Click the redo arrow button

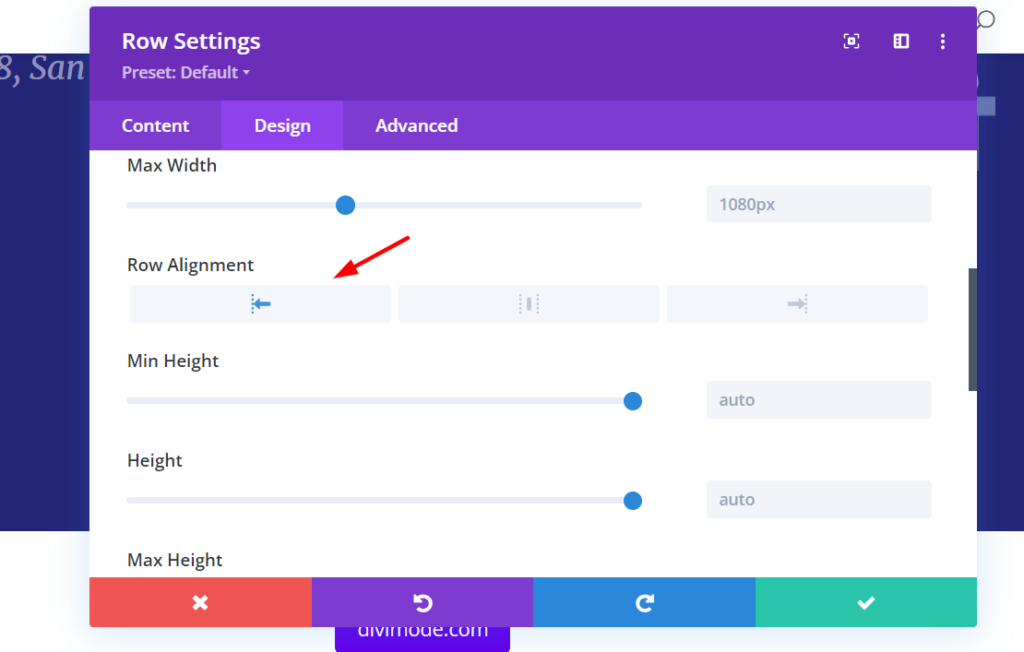[x=644, y=602]
